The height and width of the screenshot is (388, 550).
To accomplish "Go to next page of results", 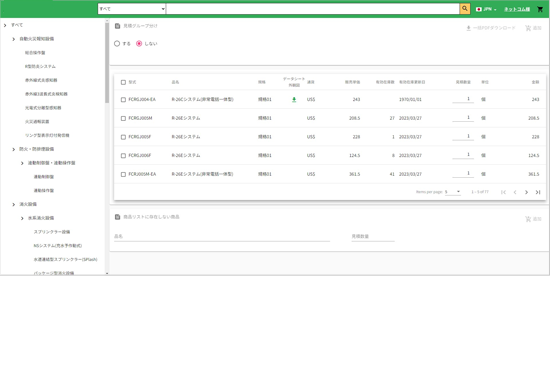I will [526, 192].
